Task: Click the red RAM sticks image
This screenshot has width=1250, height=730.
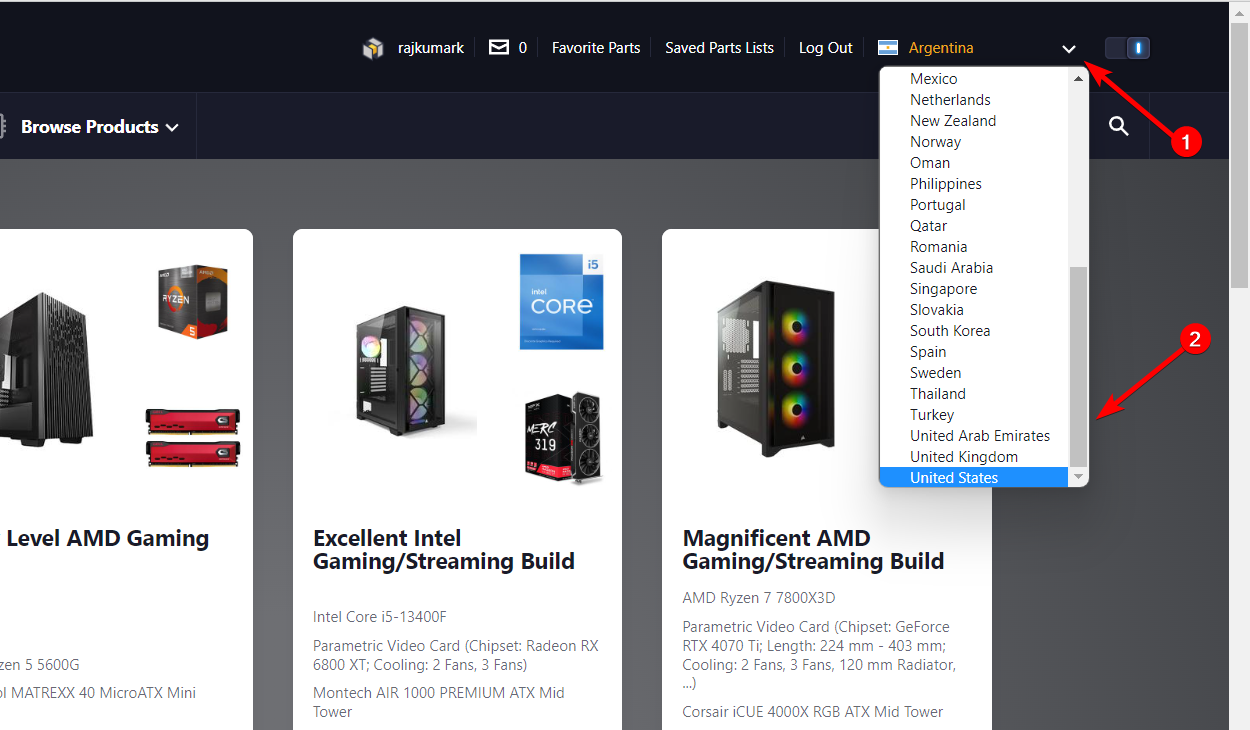Action: pos(193,437)
